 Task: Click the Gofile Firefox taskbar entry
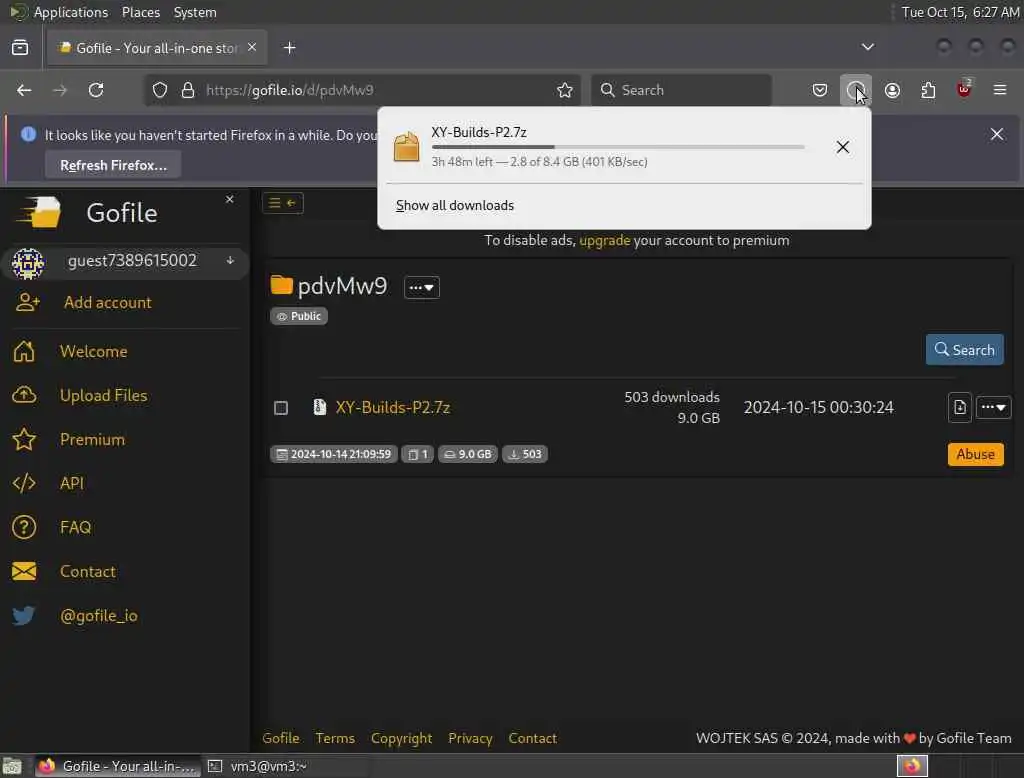[x=118, y=766]
